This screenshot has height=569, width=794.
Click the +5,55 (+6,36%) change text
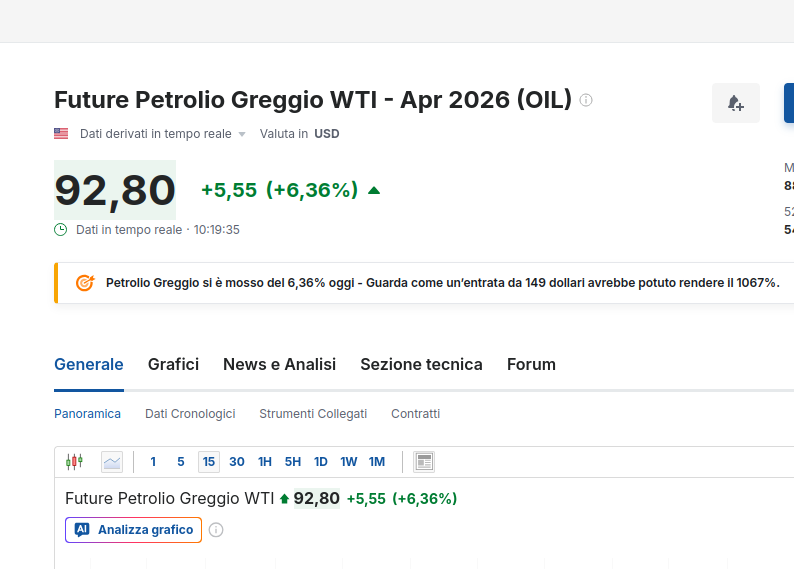[x=280, y=190]
